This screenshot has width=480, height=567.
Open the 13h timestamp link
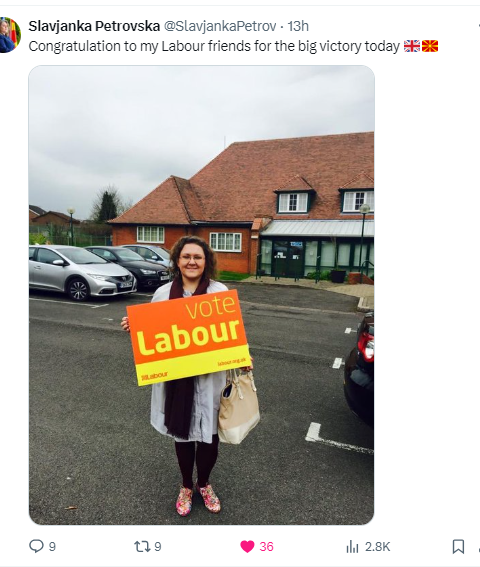pyautogui.click(x=298, y=26)
